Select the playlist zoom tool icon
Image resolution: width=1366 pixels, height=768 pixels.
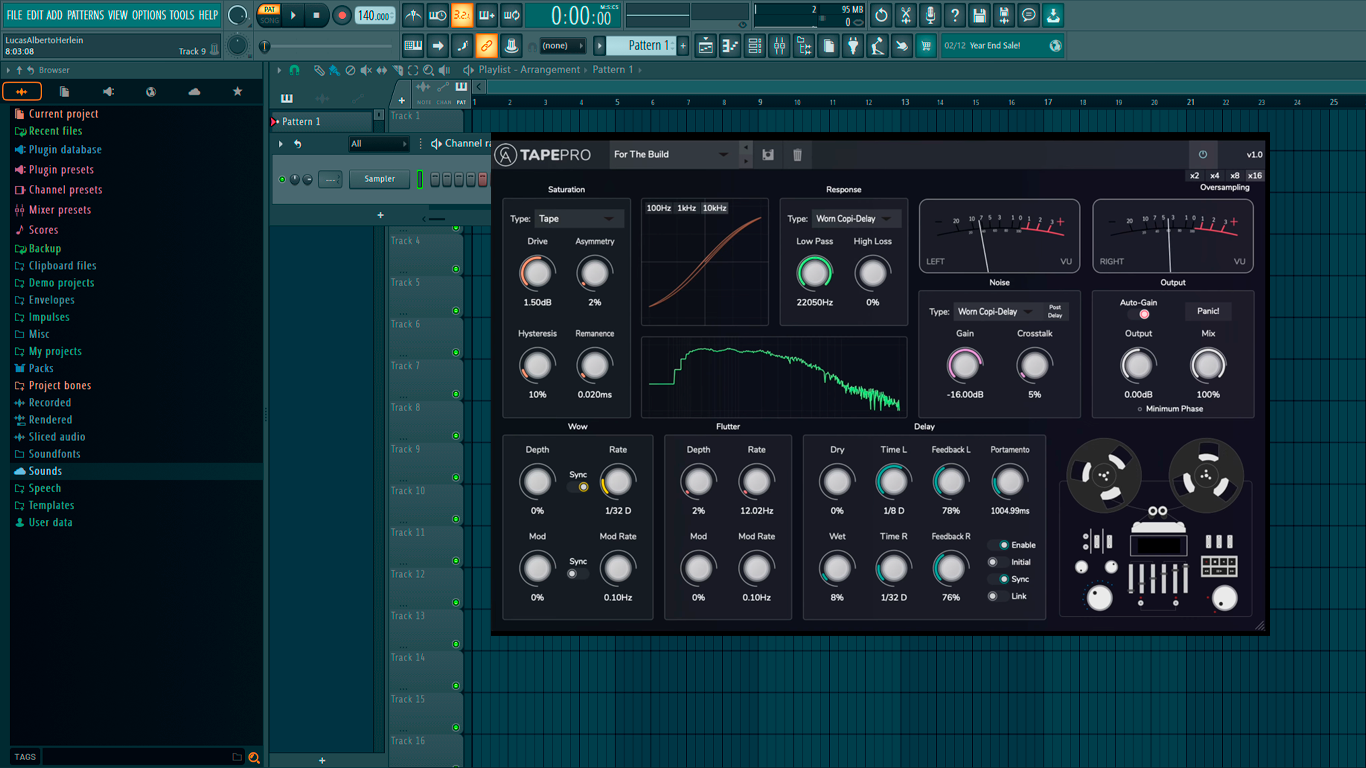tap(428, 70)
